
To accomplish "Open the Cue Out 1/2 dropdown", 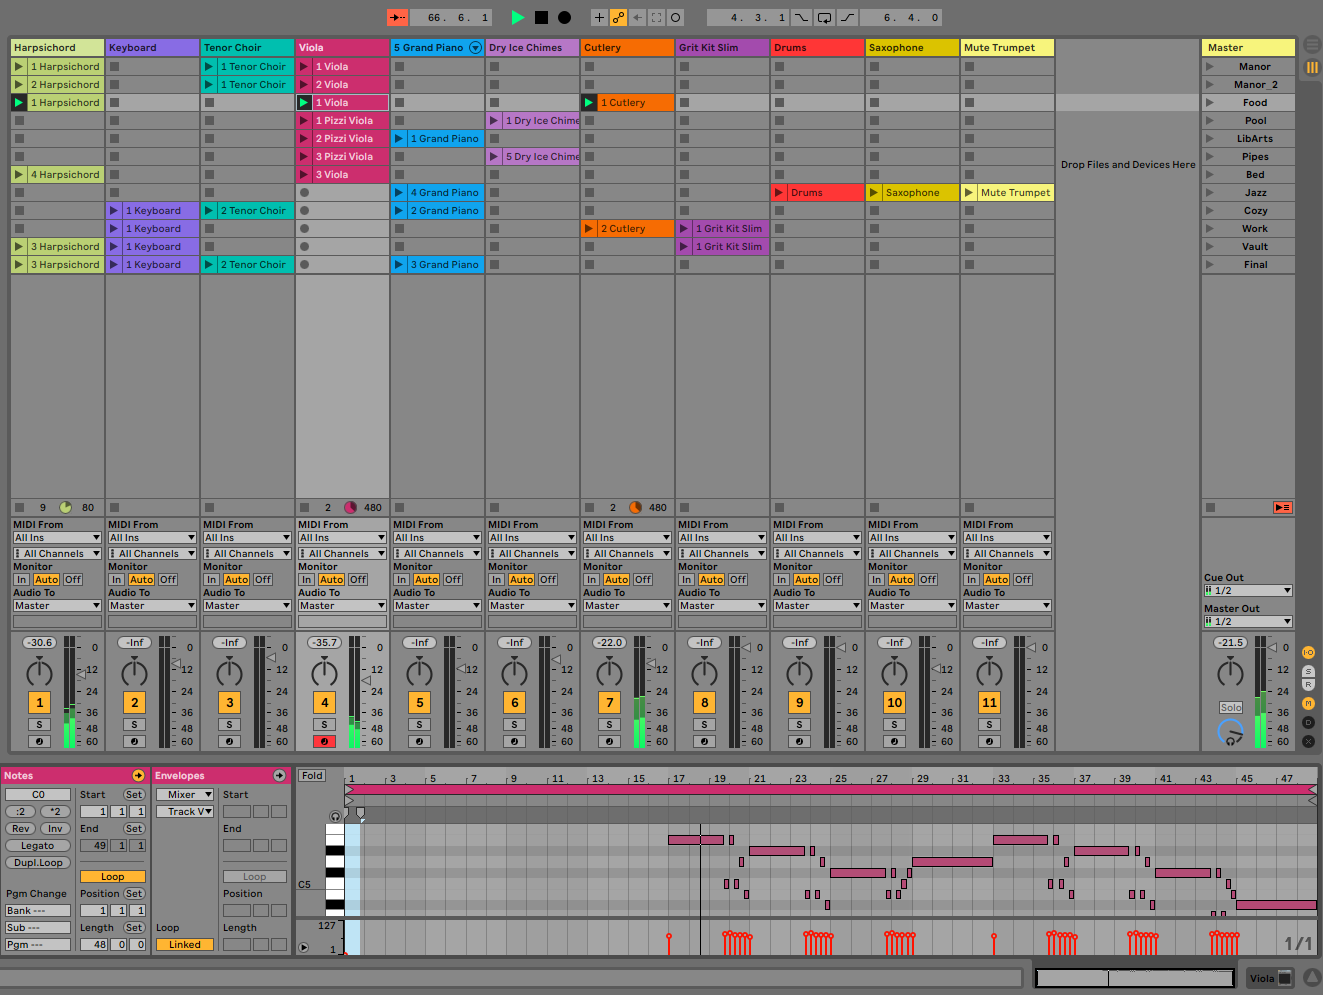I will pyautogui.click(x=1248, y=590).
